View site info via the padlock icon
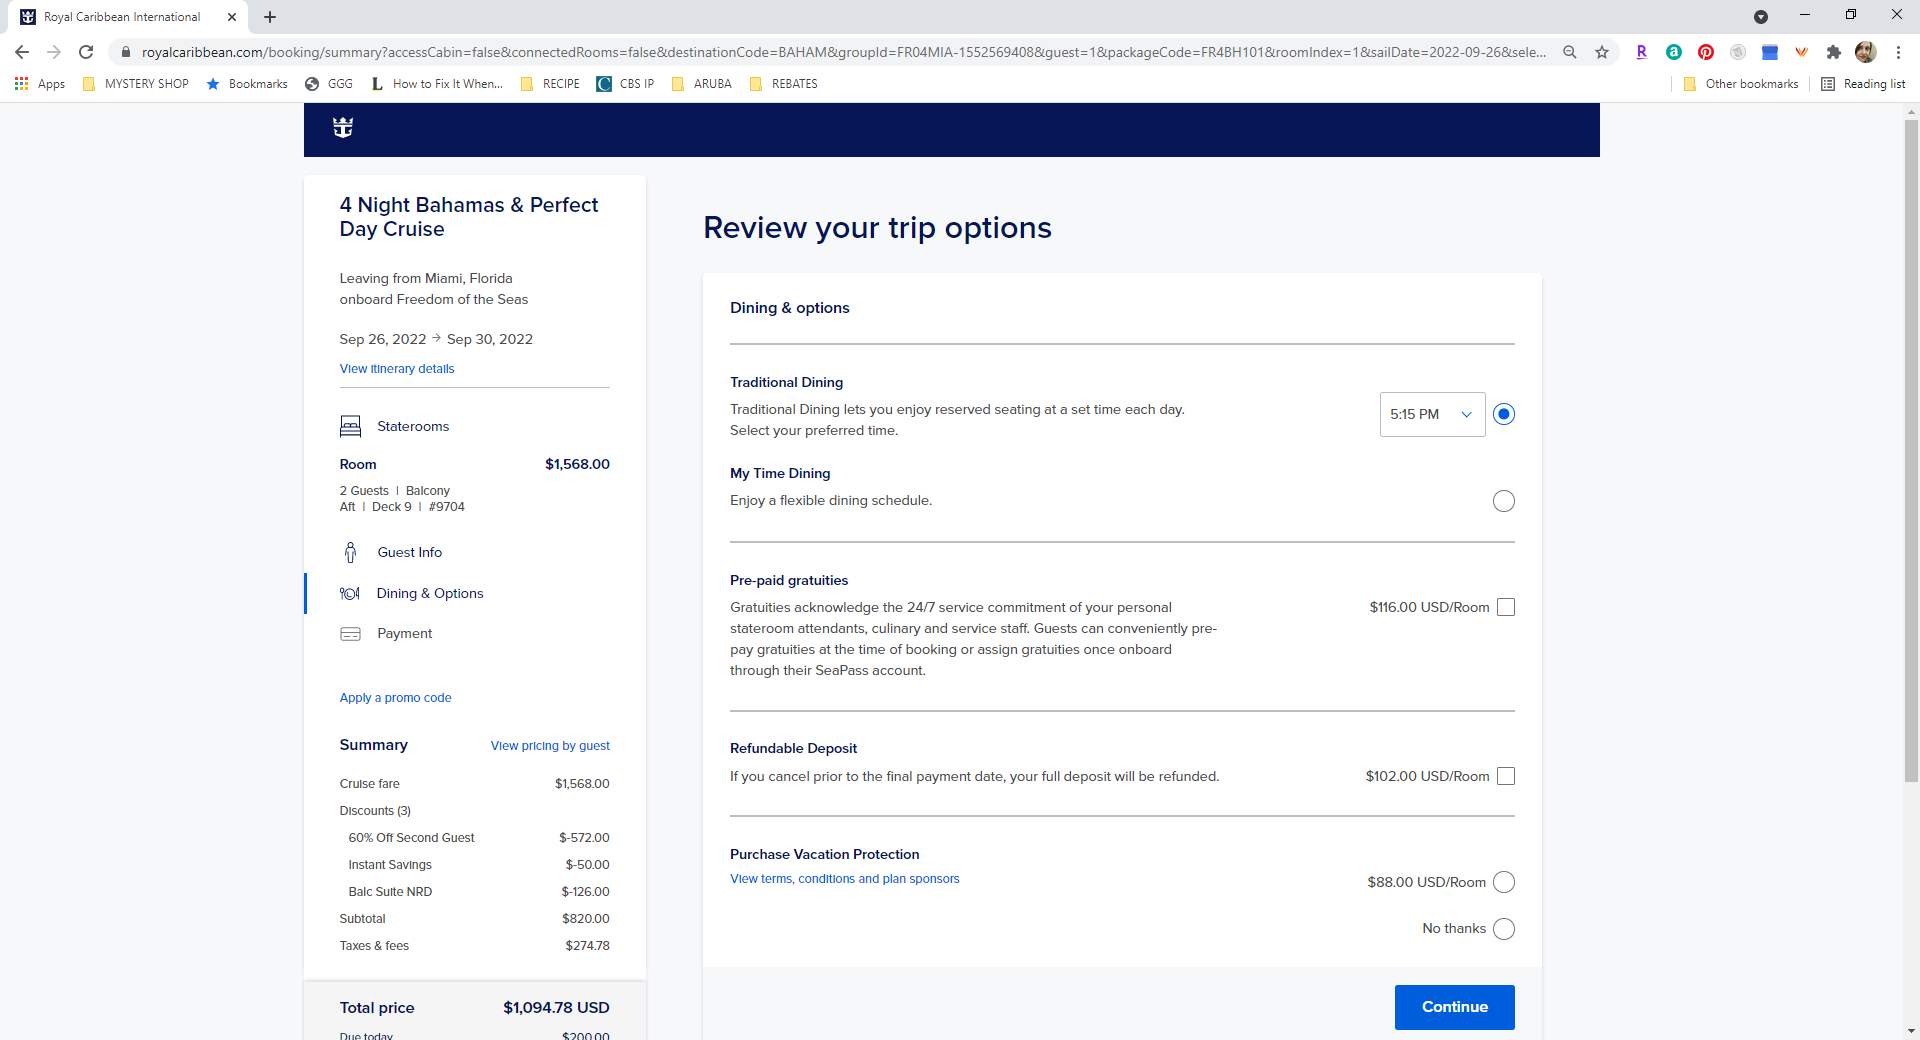The image size is (1920, 1040). [x=125, y=52]
